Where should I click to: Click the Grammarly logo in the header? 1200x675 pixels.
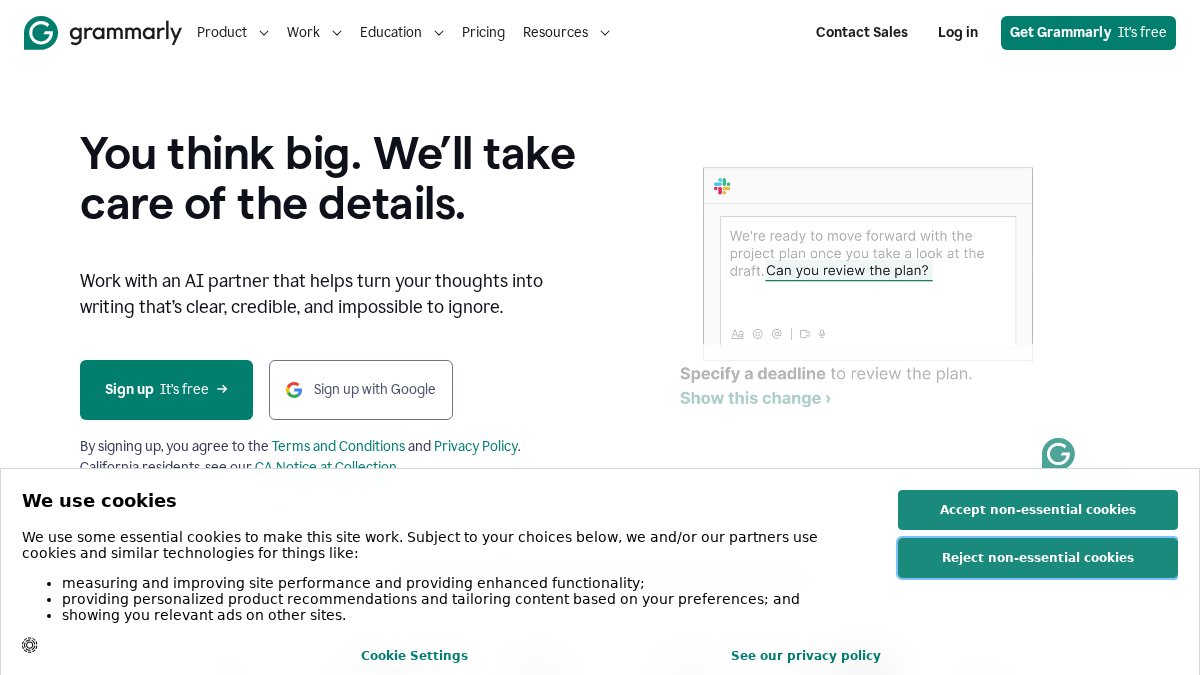pyautogui.click(x=103, y=32)
